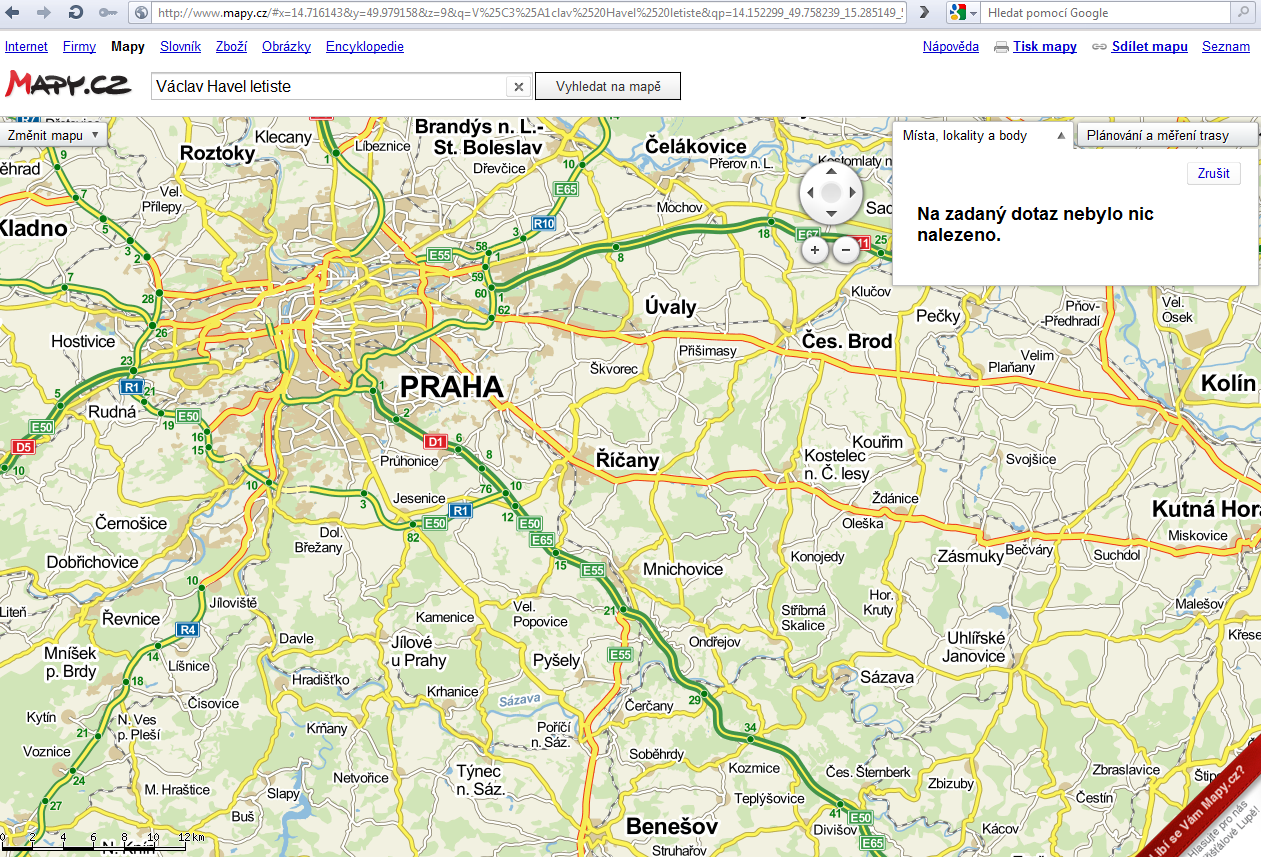This screenshot has height=857, width=1261.
Task: Click the globe icon in the address bar
Action: click(141, 13)
